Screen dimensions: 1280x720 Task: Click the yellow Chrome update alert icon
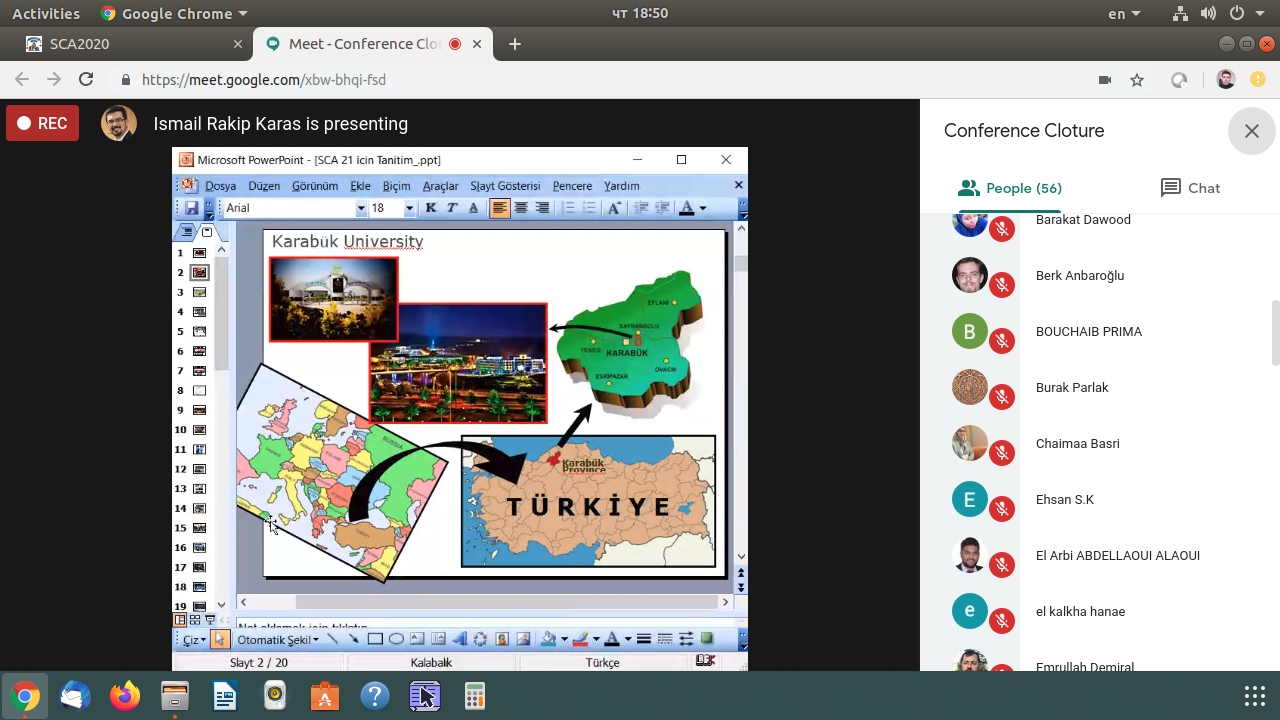point(1257,80)
